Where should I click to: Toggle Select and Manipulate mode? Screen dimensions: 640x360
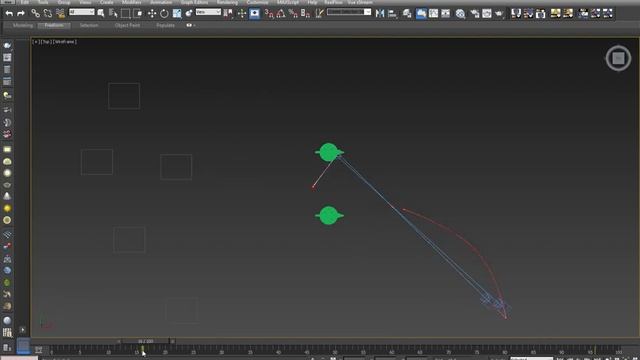point(242,14)
